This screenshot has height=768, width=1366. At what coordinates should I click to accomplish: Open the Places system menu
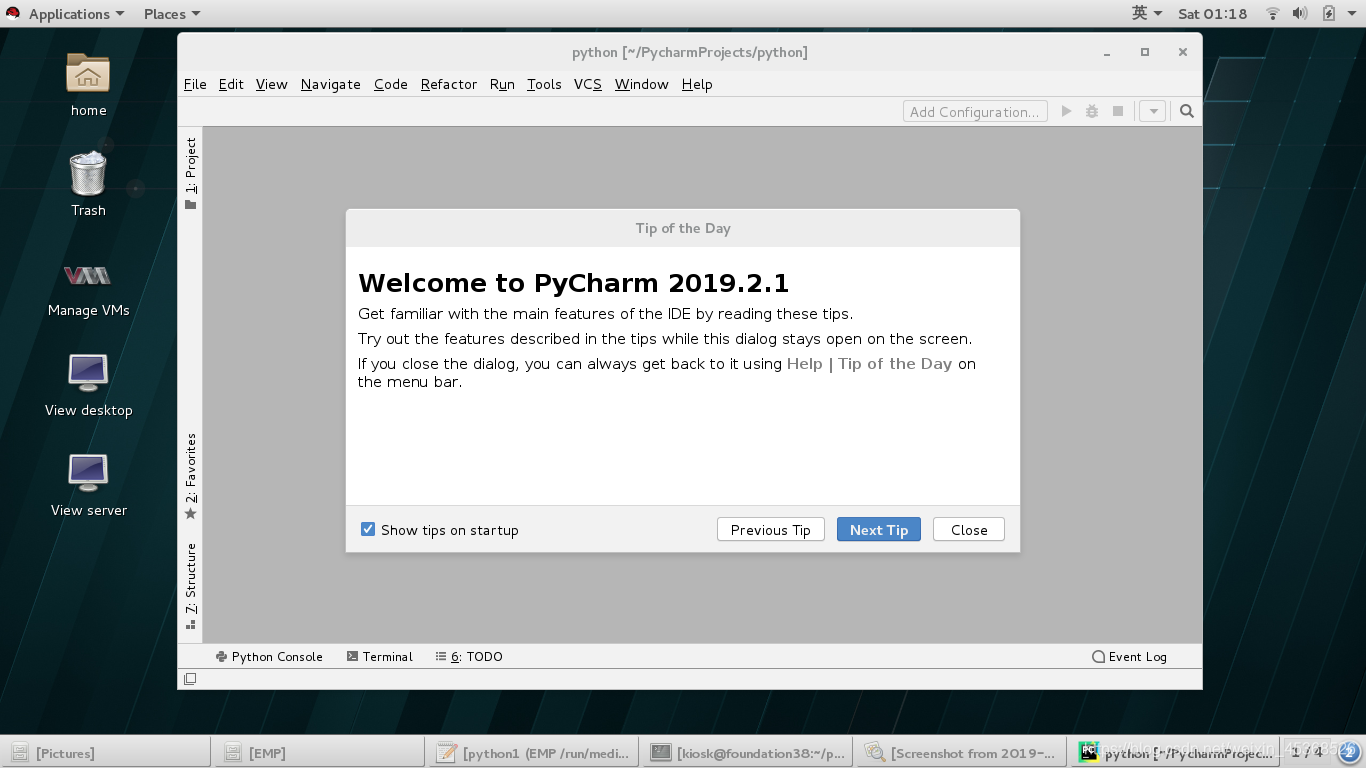tap(172, 14)
